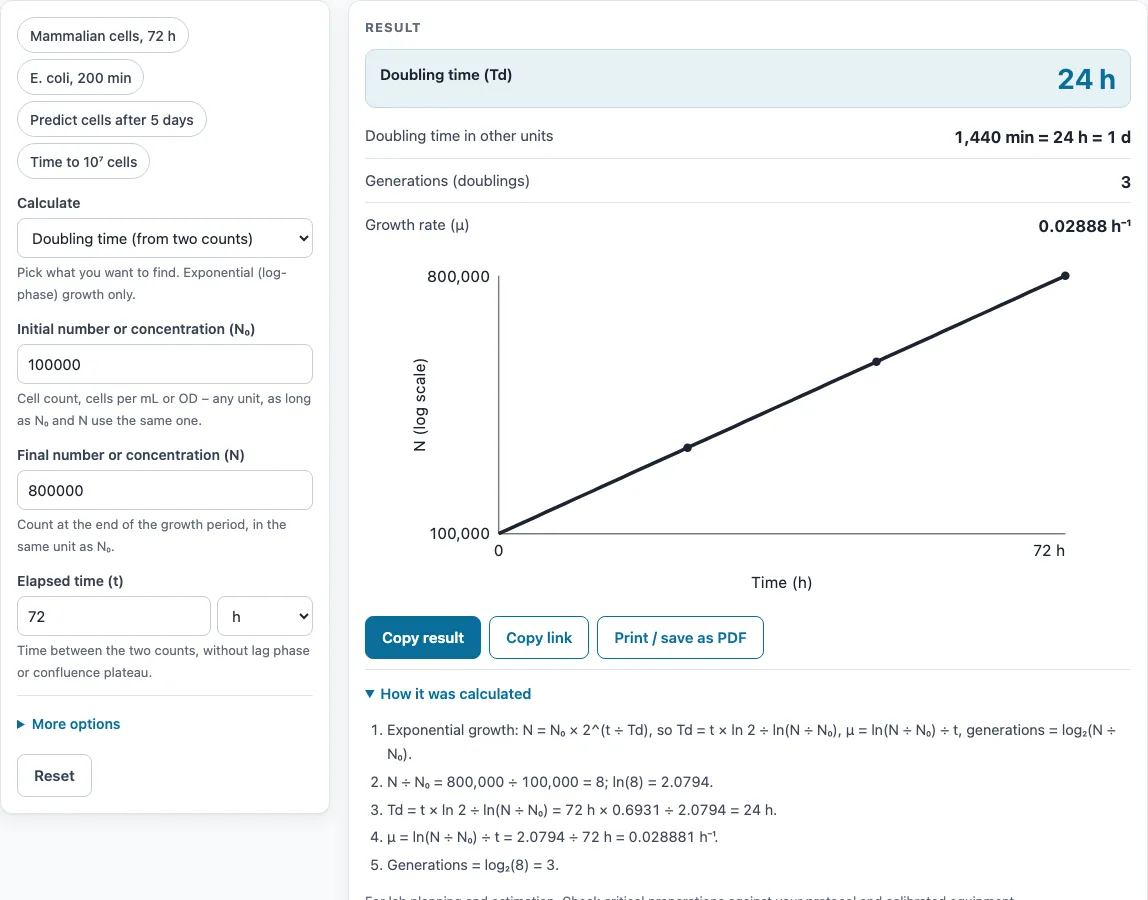The height and width of the screenshot is (900, 1148).
Task: Click the 72 h x-axis label
Action: point(1048,551)
